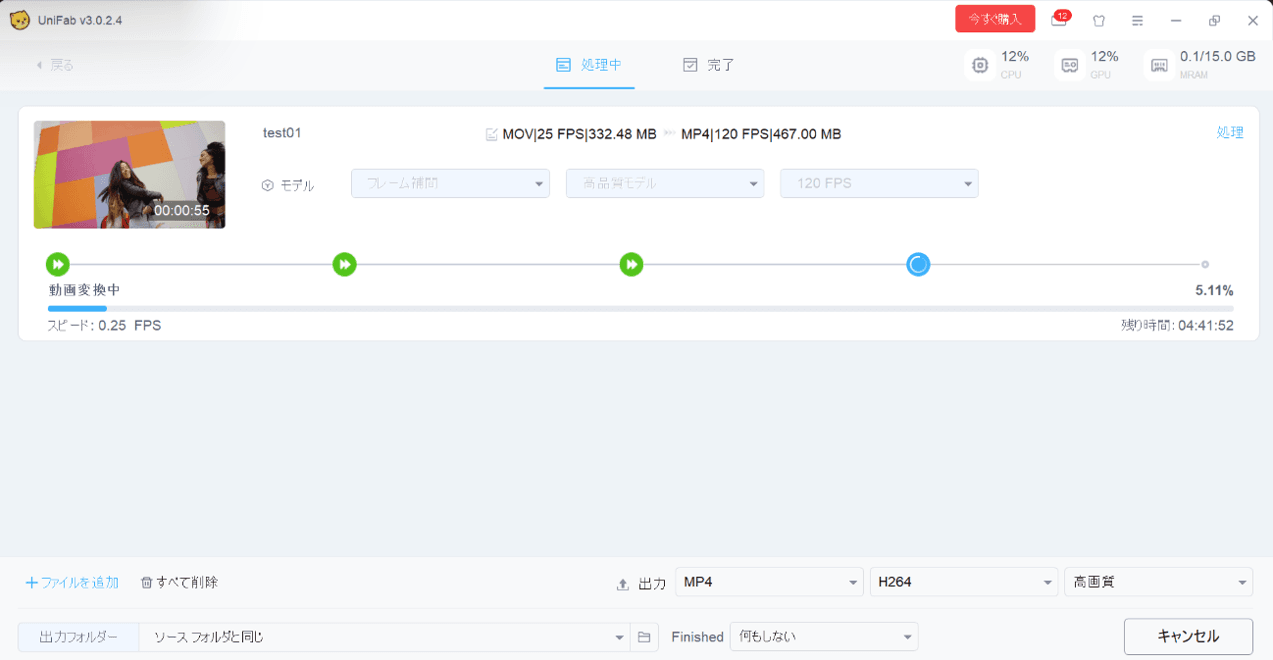
Task: Click the MOV|25 FPS|332.48 MB source info
Action: [x=579, y=134]
